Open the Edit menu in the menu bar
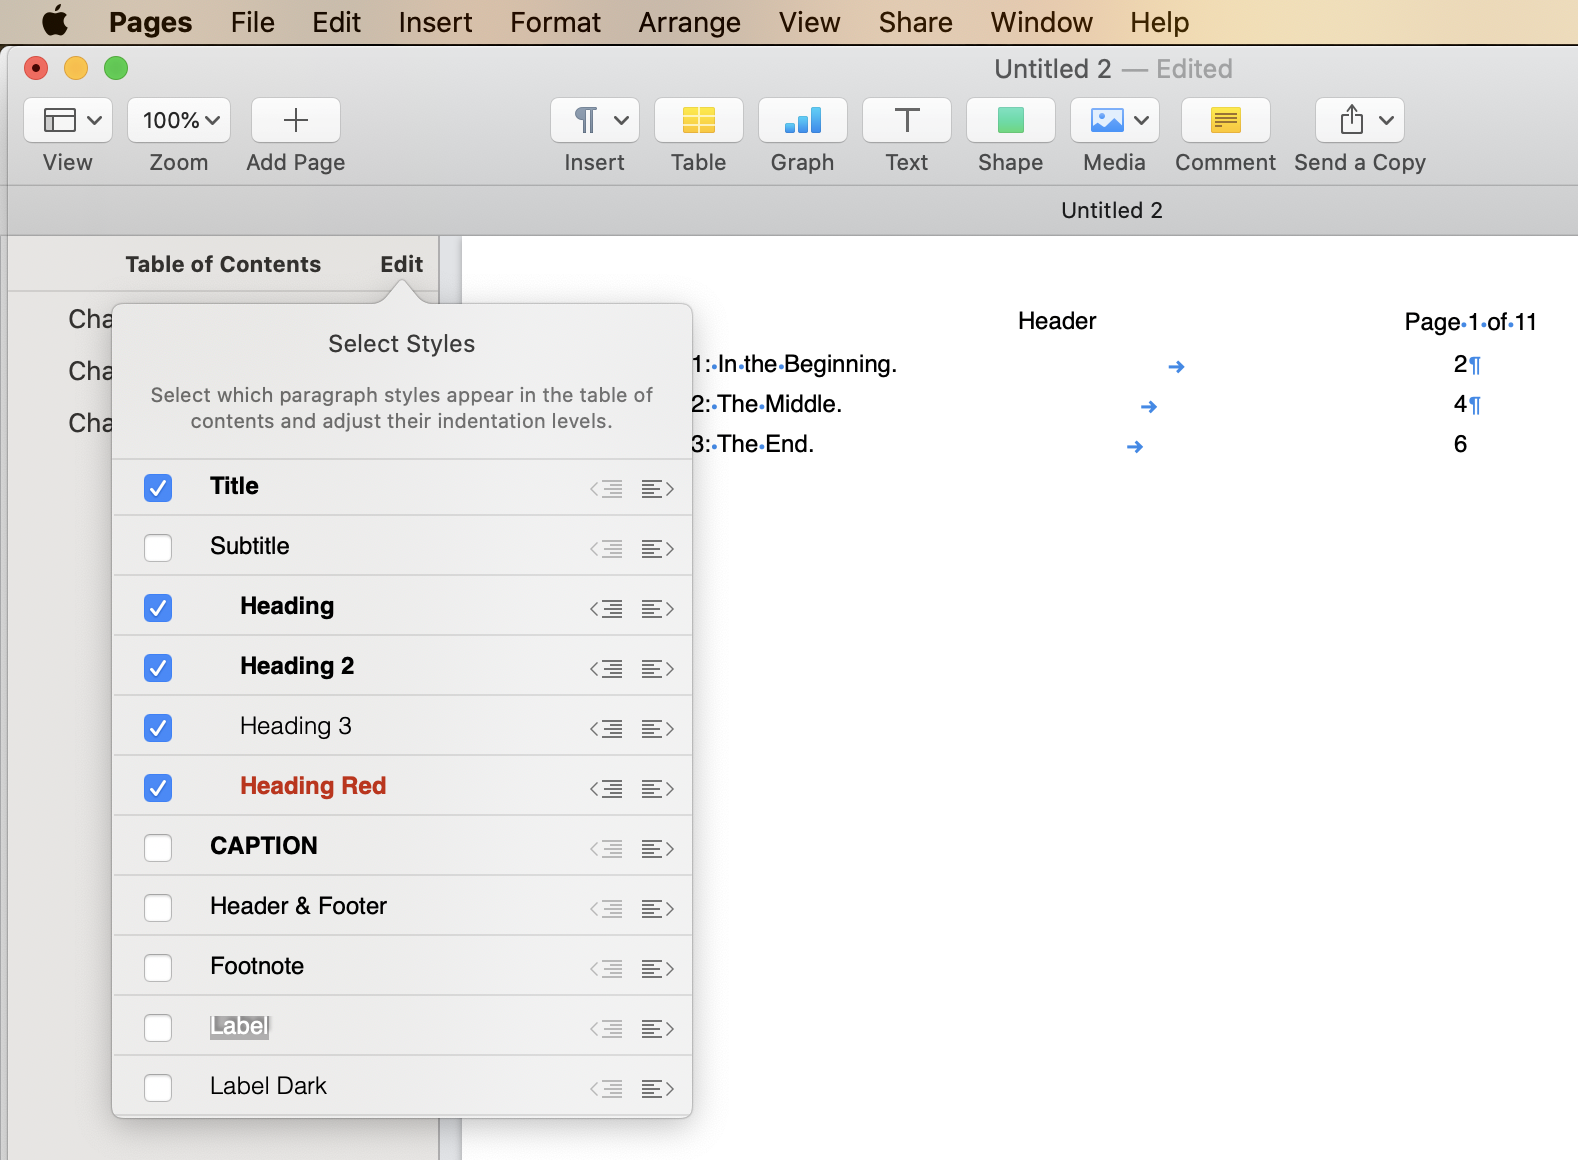1578x1160 pixels. pos(336,22)
